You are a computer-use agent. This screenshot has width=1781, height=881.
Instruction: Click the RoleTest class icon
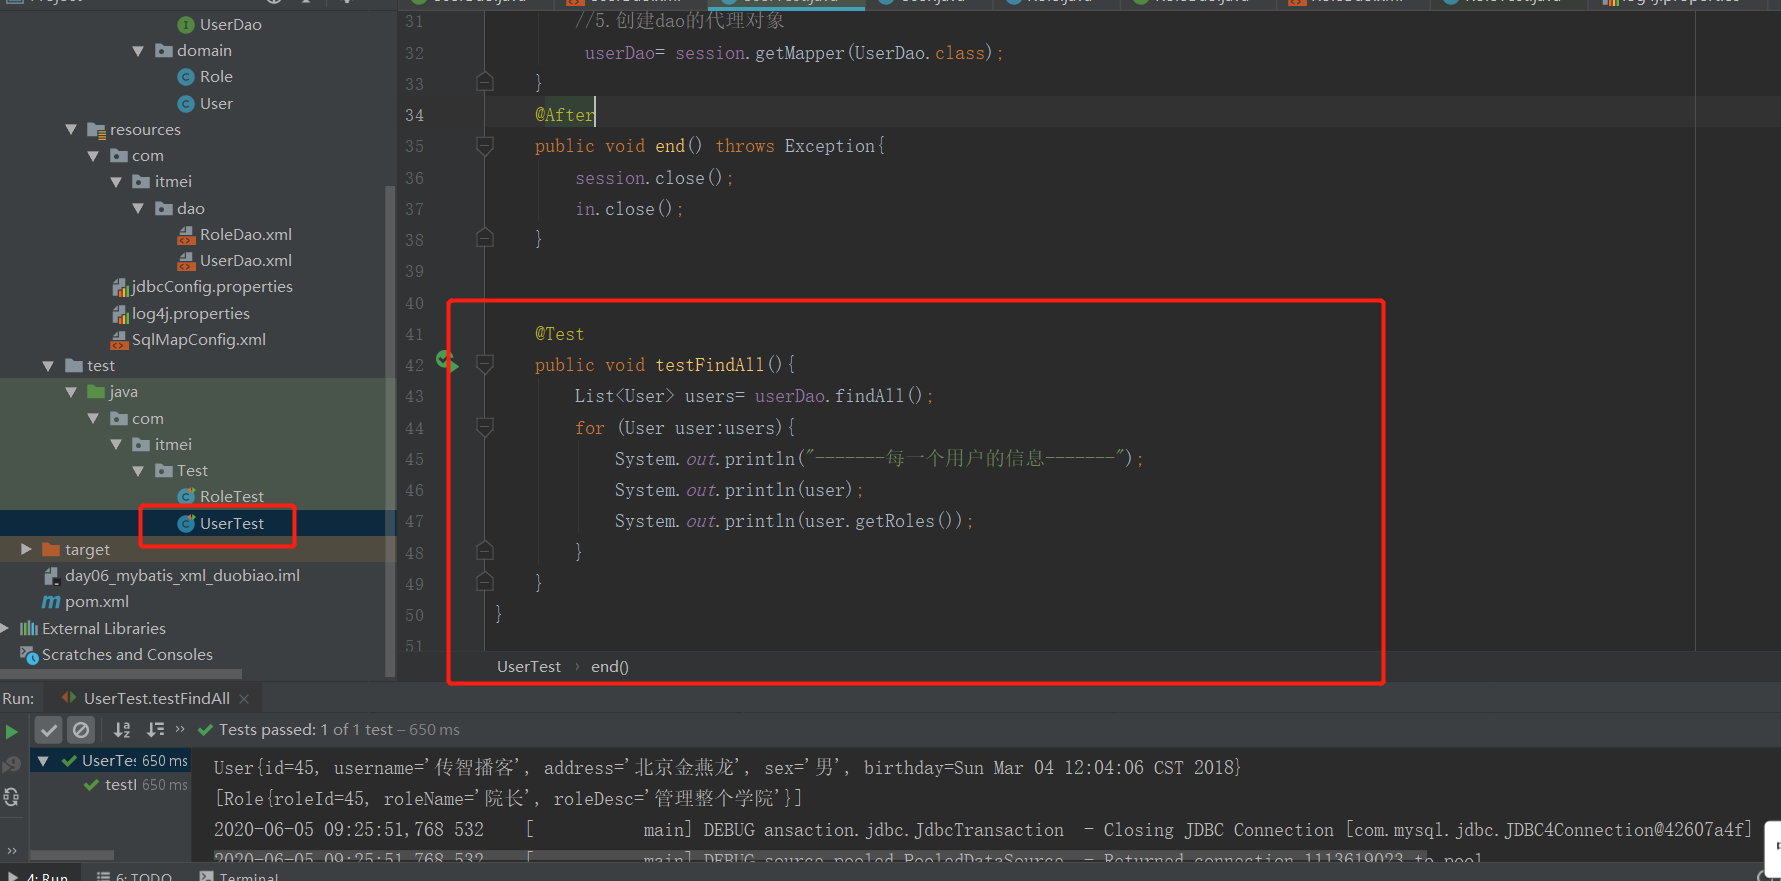click(x=186, y=497)
